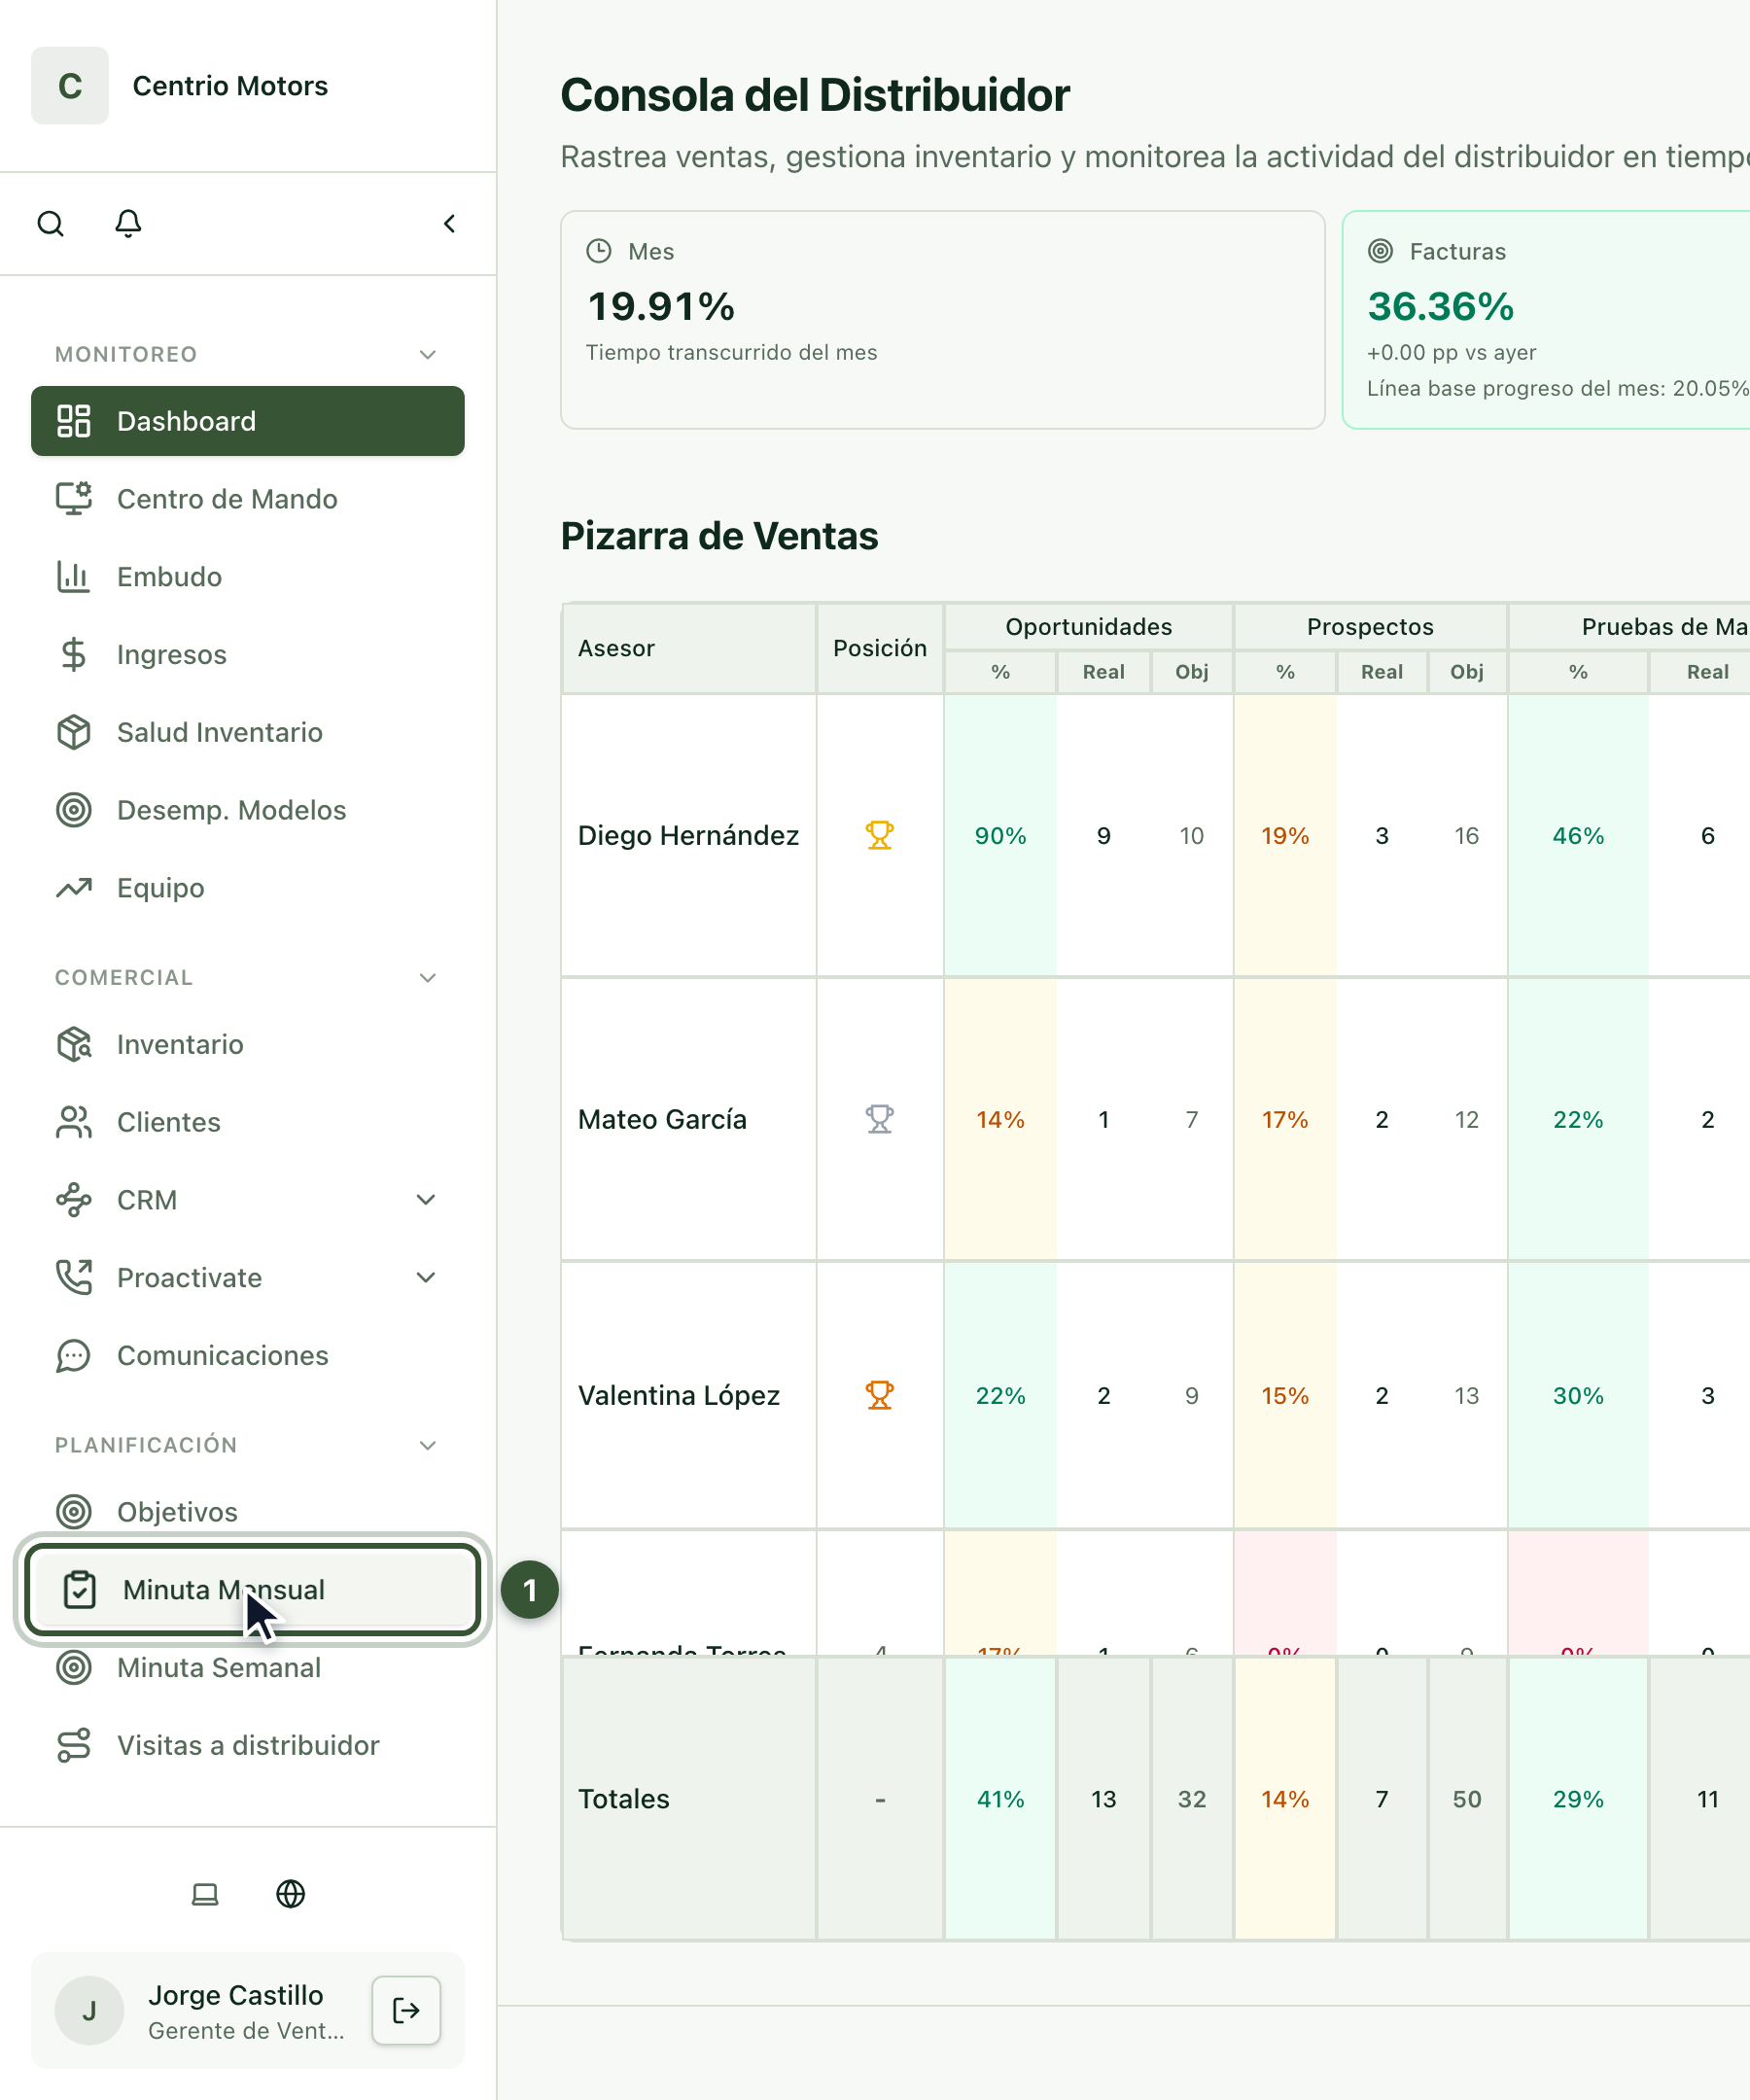1750x2100 pixels.
Task: Collapse sidebar with the left chevron
Action: (x=449, y=223)
